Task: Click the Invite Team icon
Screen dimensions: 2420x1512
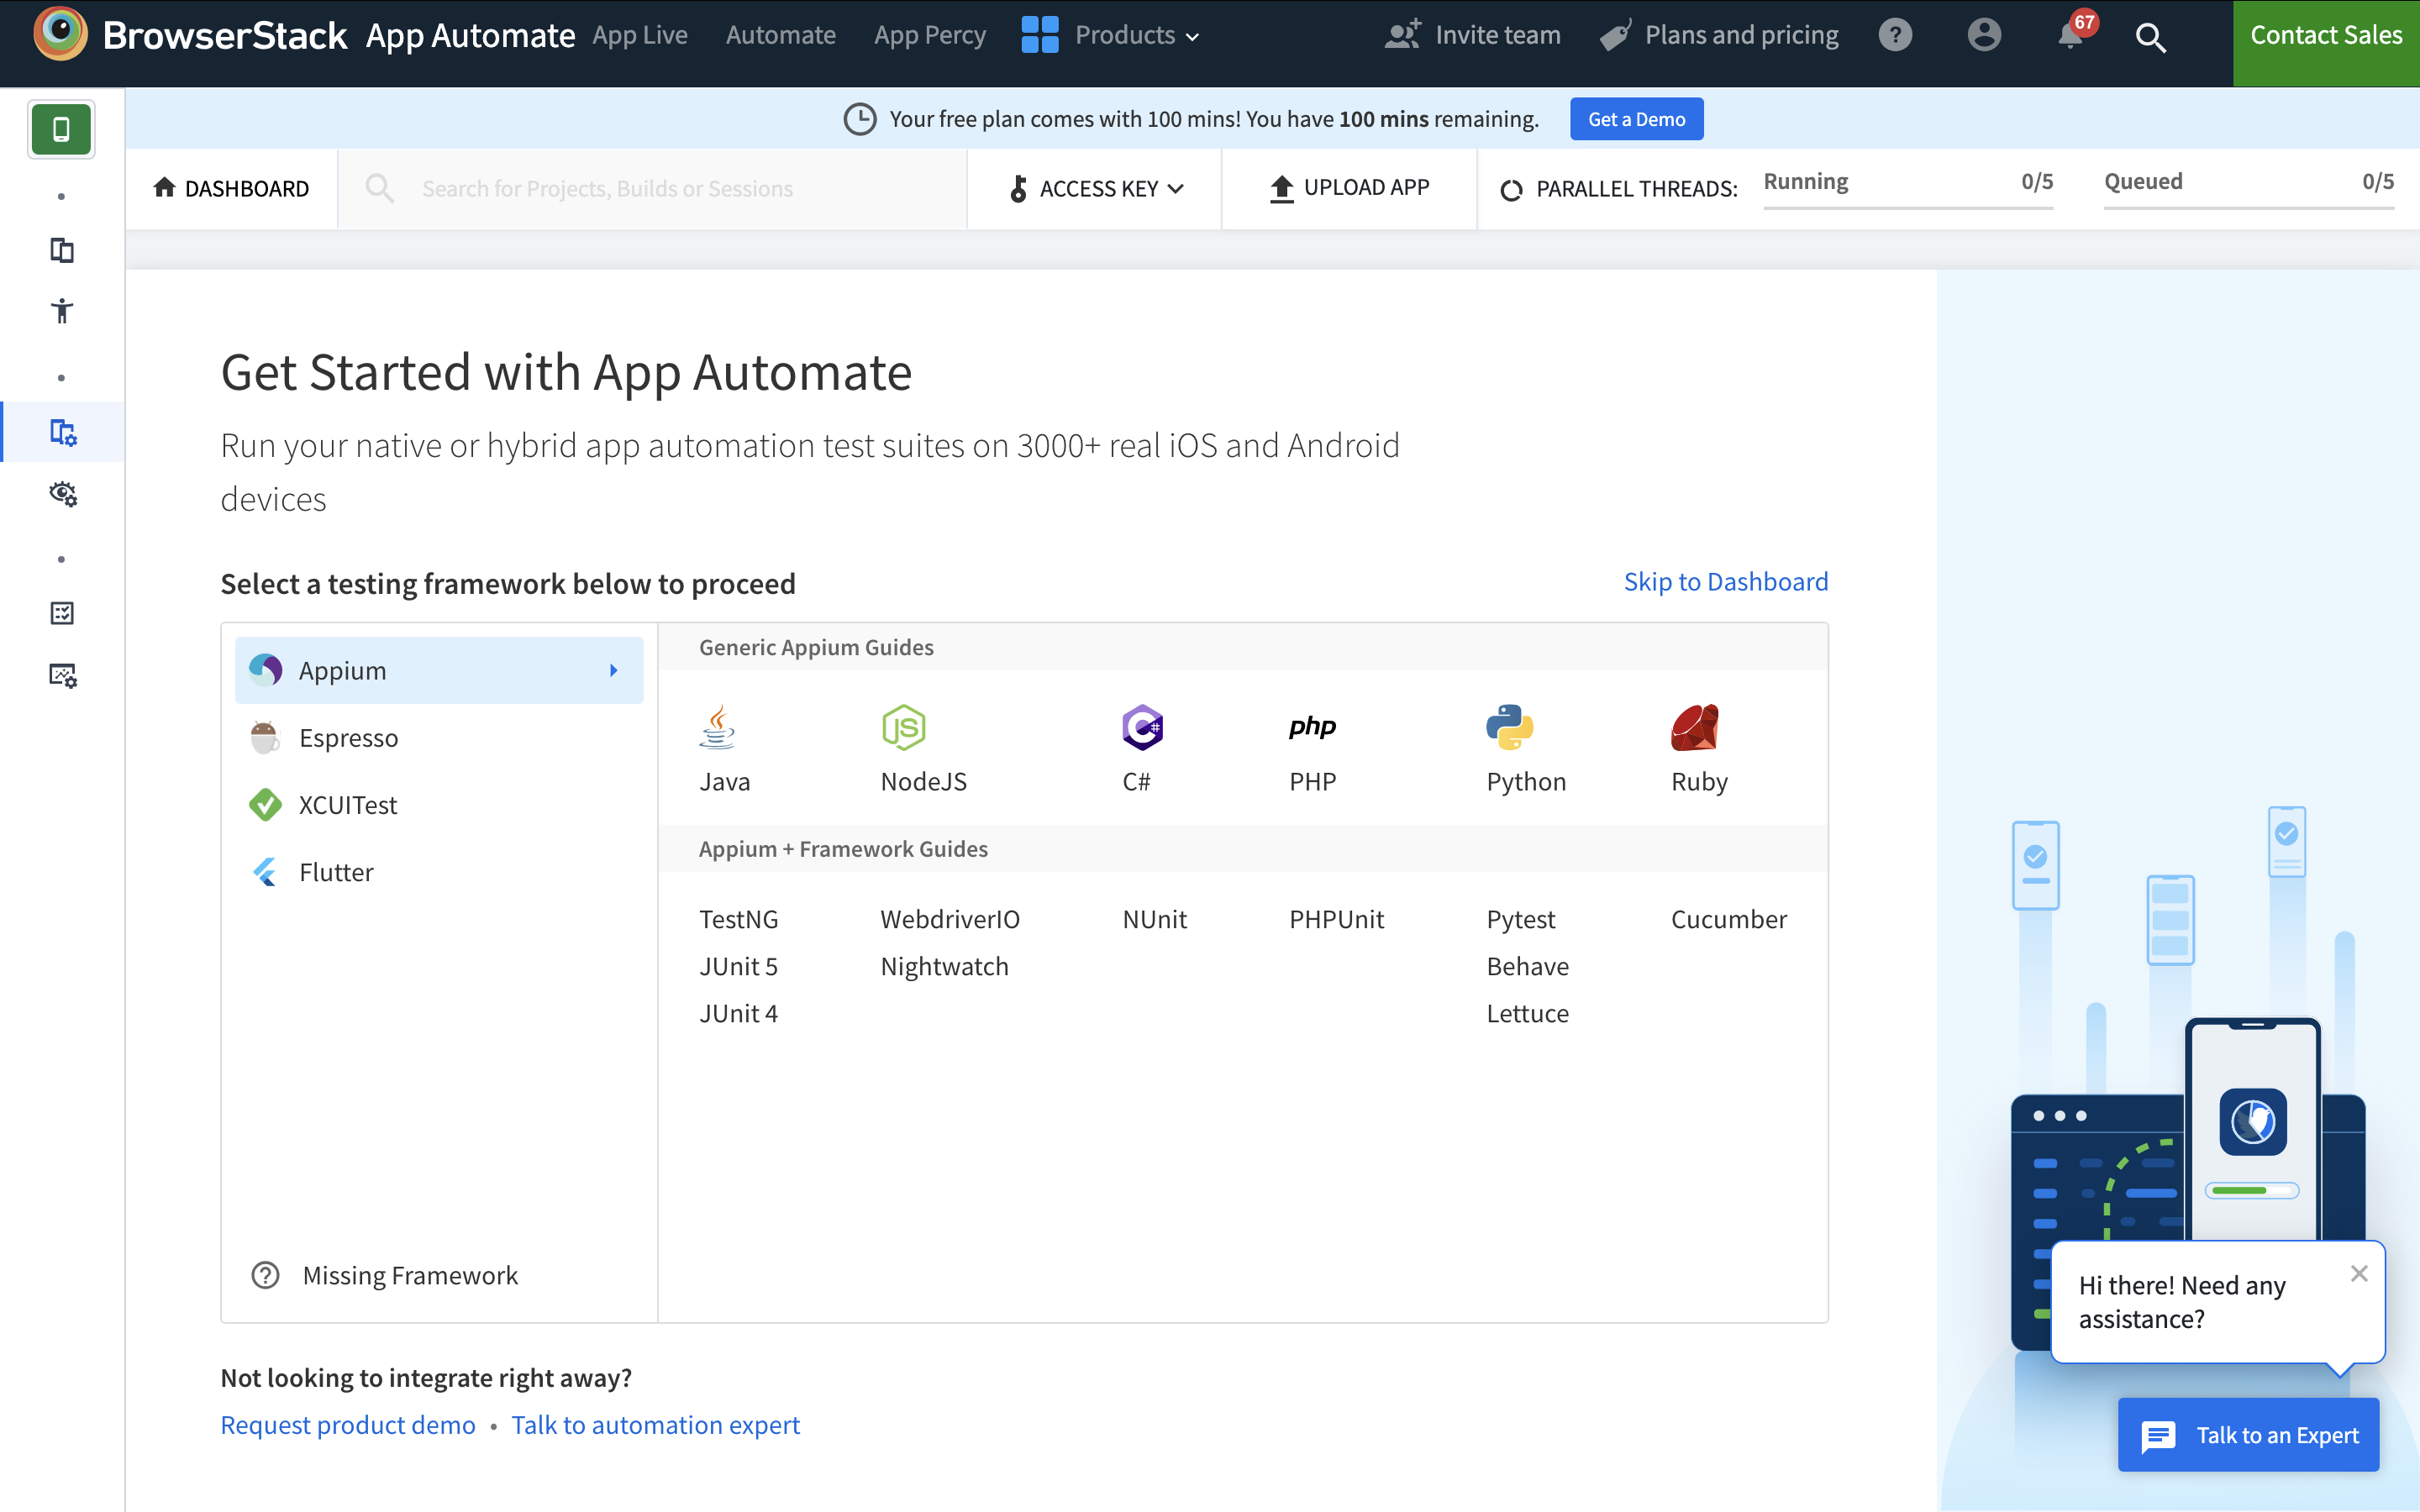Action: (x=1402, y=34)
